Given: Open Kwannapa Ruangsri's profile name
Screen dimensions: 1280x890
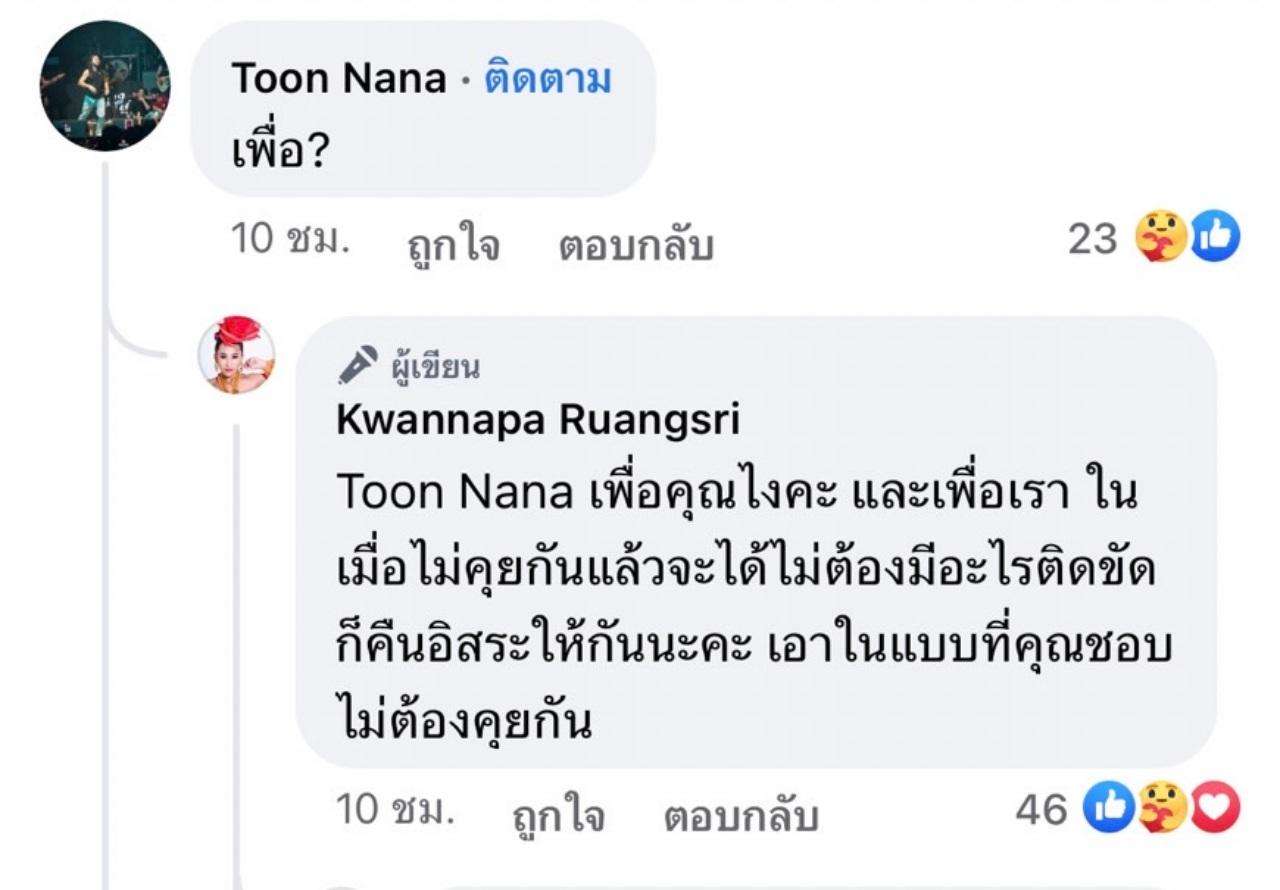Looking at the screenshot, I should (x=538, y=421).
